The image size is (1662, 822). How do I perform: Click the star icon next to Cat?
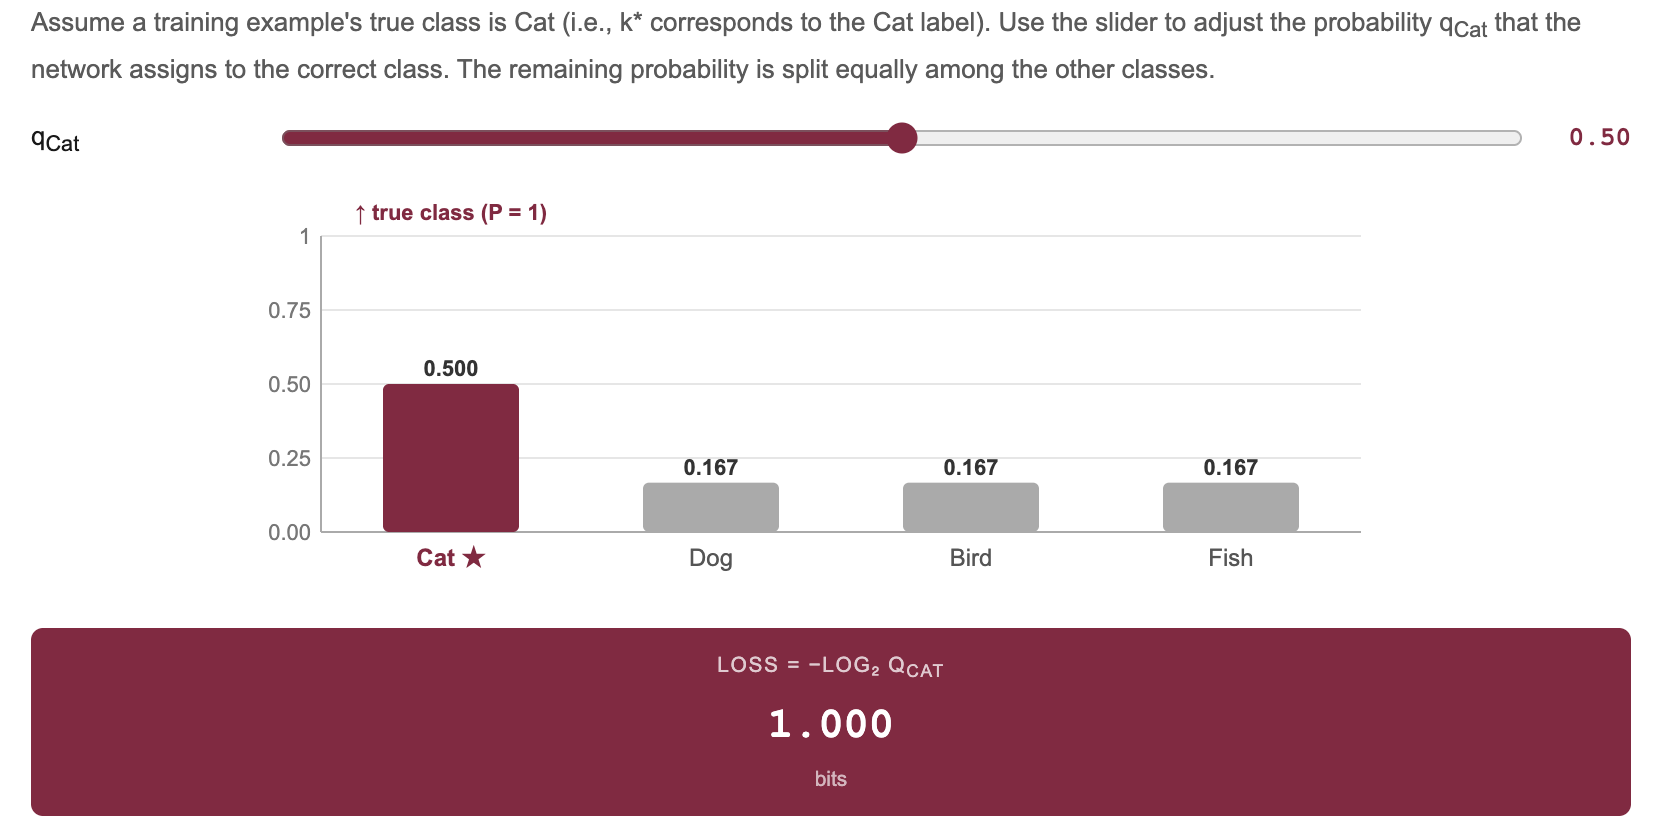[475, 558]
